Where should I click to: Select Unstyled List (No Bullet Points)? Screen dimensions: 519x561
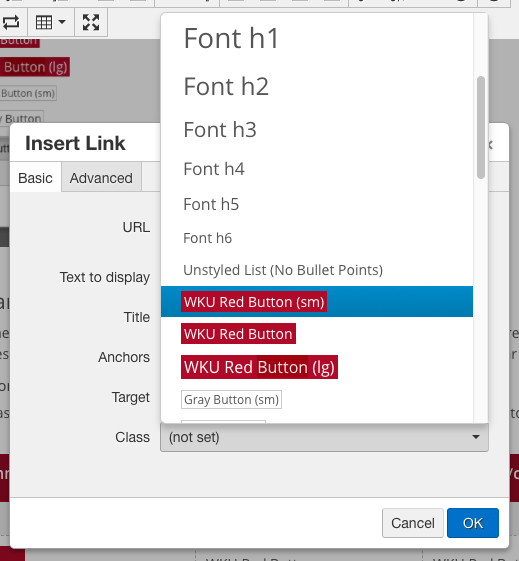pyautogui.click(x=317, y=270)
